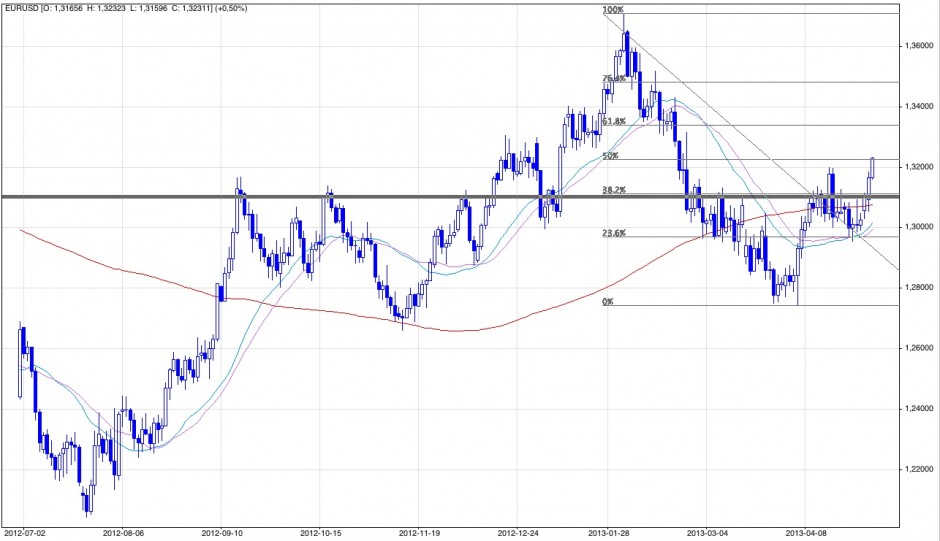940x541 pixels.
Task: Click the 50% Fibonacci level label
Action: point(610,156)
